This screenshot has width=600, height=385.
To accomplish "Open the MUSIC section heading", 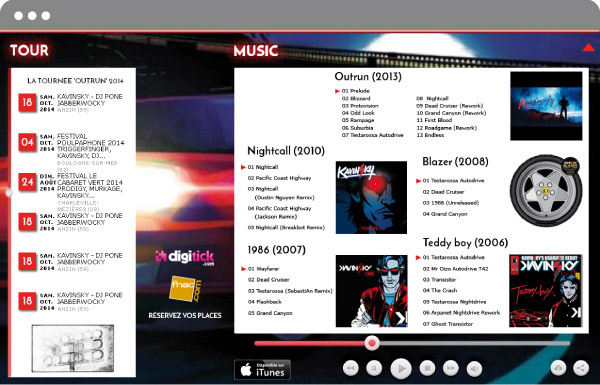I will 256,51.
